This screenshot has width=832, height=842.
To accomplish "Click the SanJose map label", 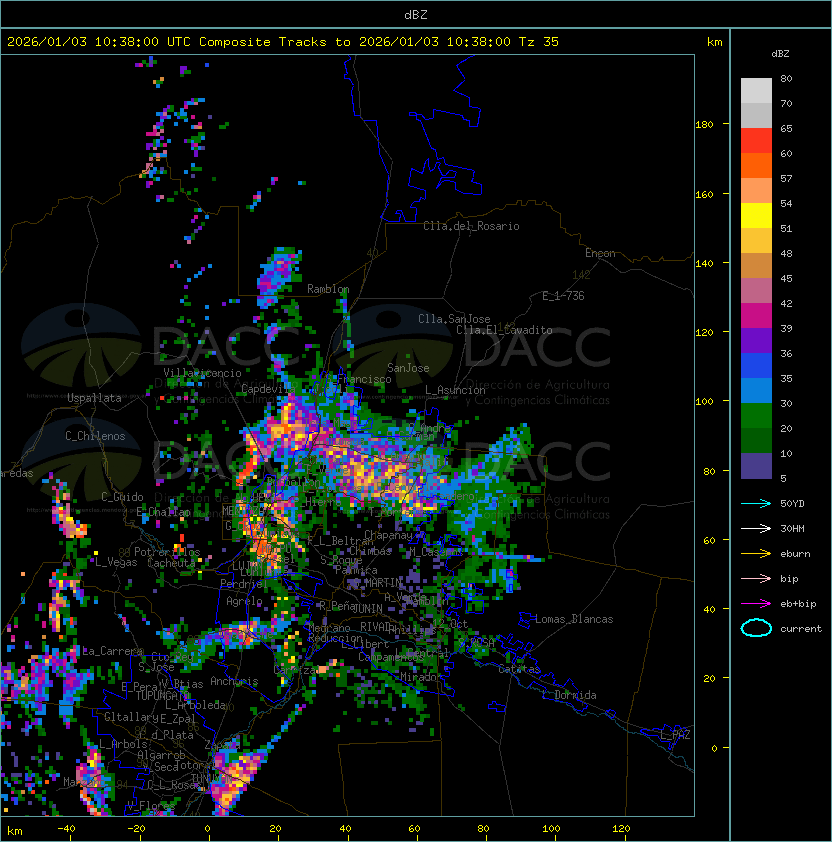I will (408, 368).
